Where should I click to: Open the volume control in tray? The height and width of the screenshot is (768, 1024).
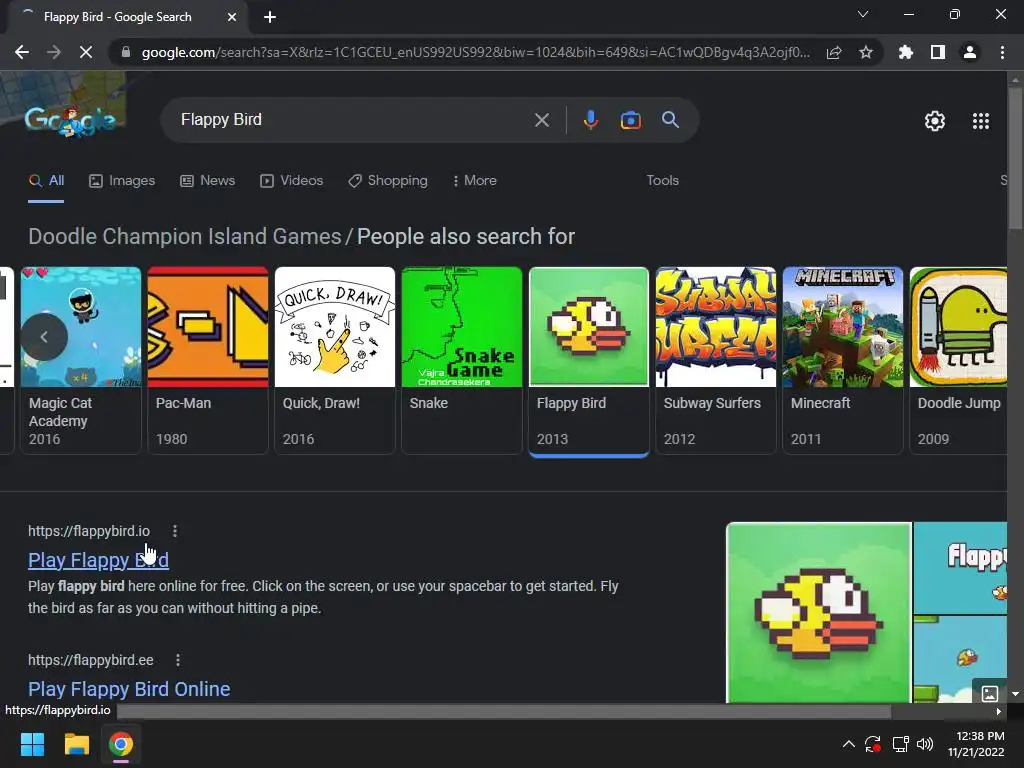pyautogui.click(x=924, y=744)
